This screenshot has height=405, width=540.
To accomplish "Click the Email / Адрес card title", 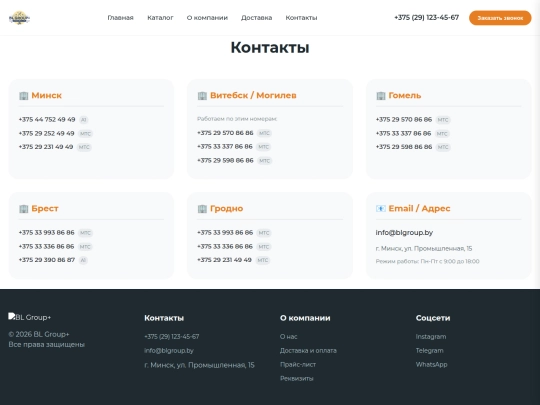I will click(419, 208).
